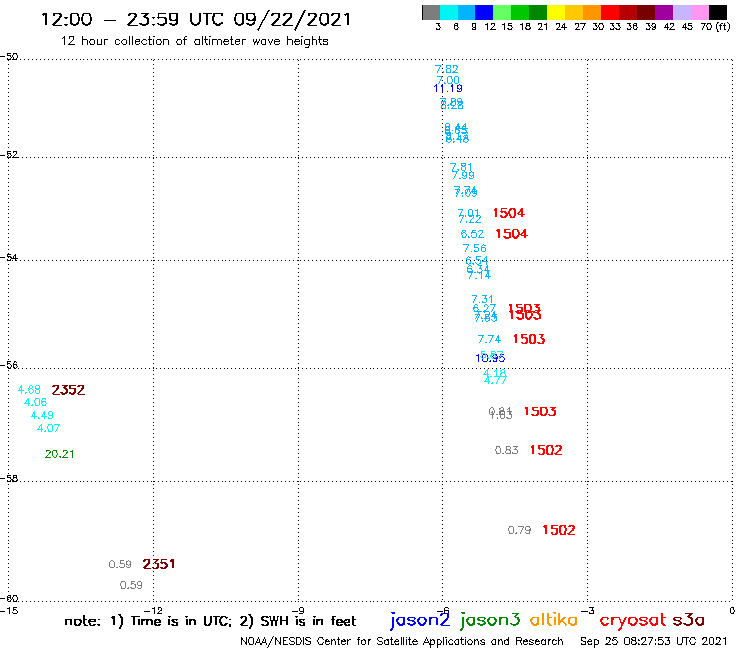Click the dark red 2352 time label
The width and height of the screenshot is (740, 650).
coord(68,390)
